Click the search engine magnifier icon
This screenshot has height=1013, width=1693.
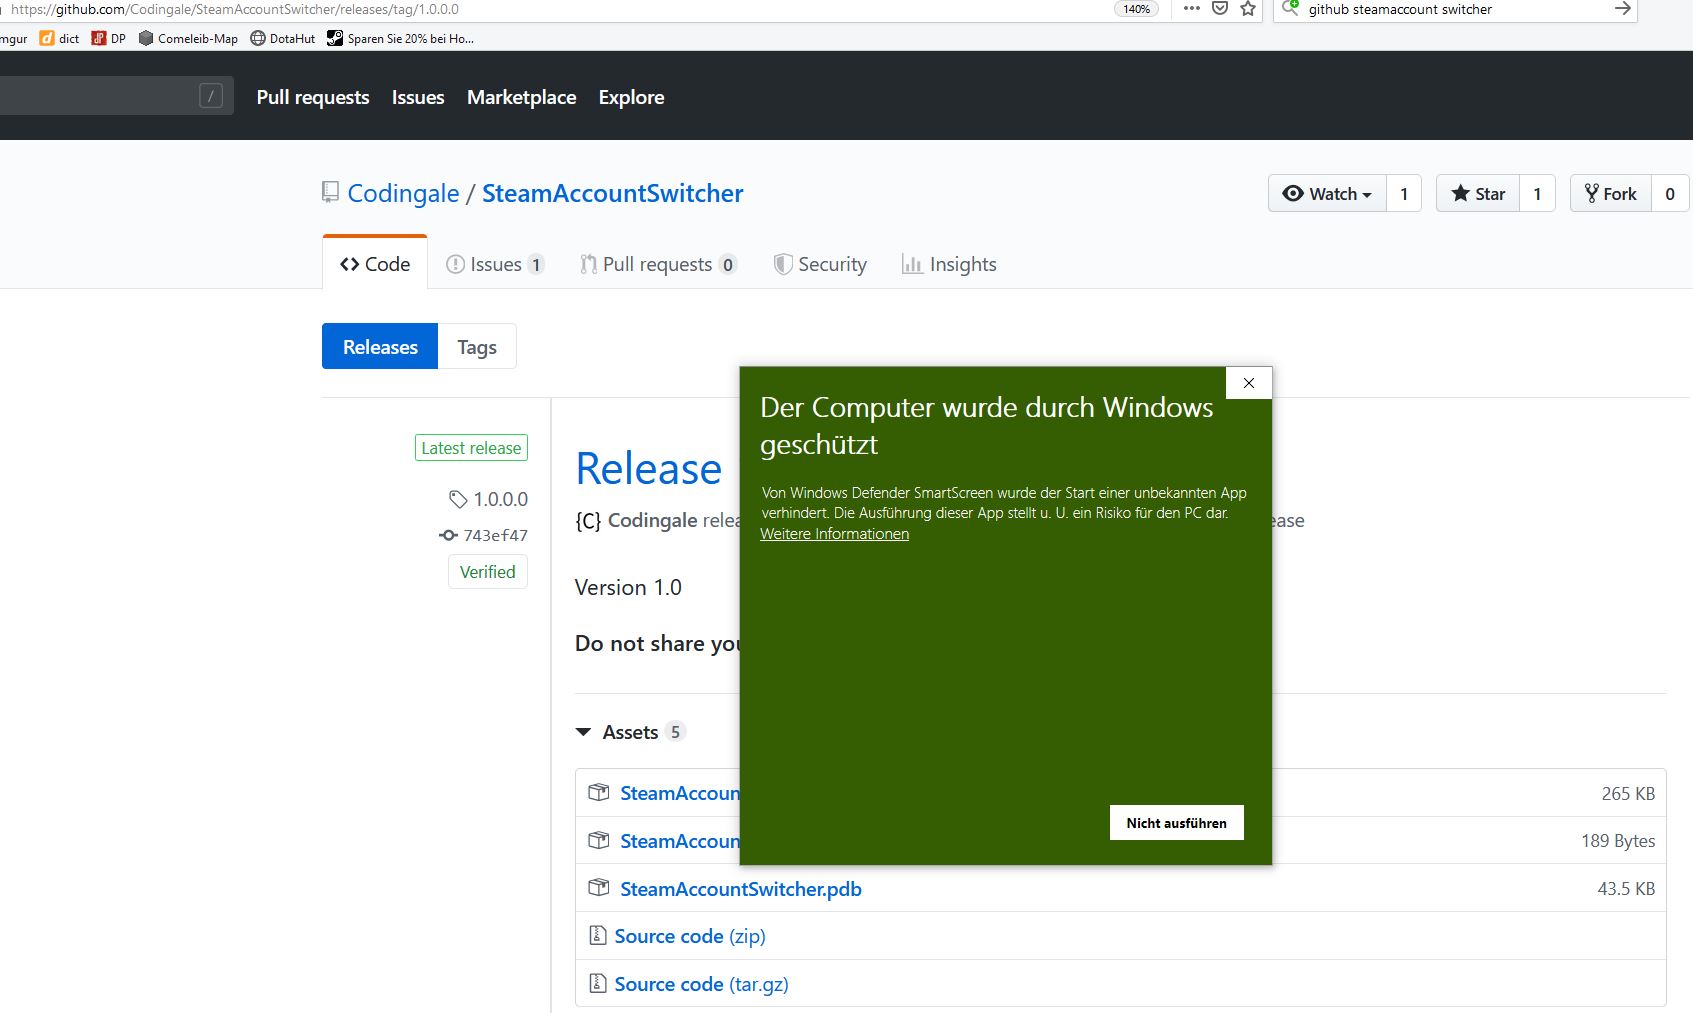click(x=1290, y=9)
